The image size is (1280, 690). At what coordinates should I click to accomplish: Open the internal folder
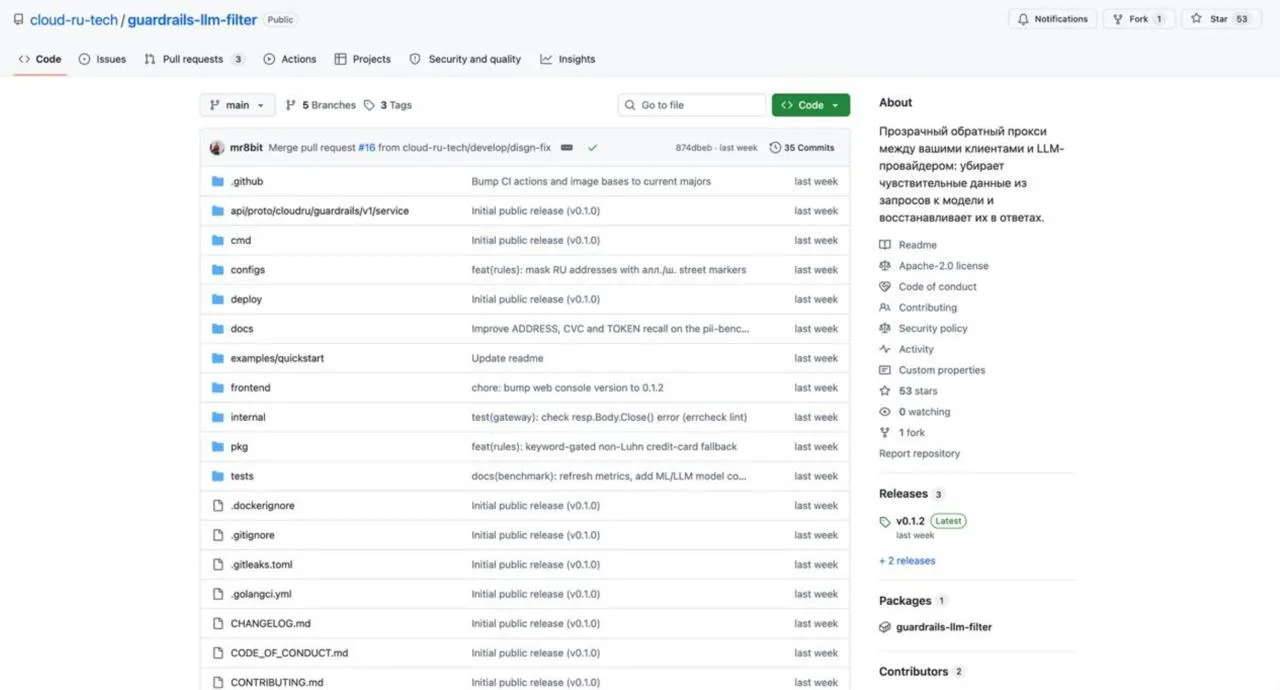coord(248,417)
